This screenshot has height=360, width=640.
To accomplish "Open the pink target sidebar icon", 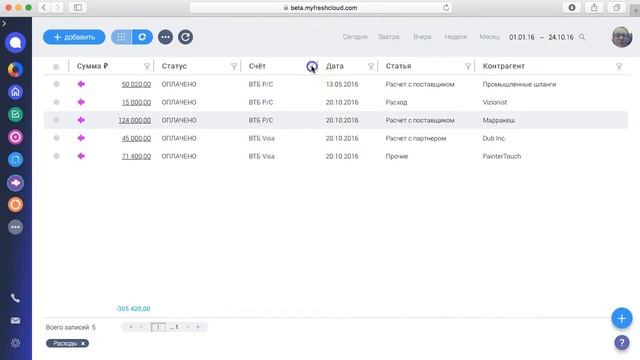I will [16, 137].
